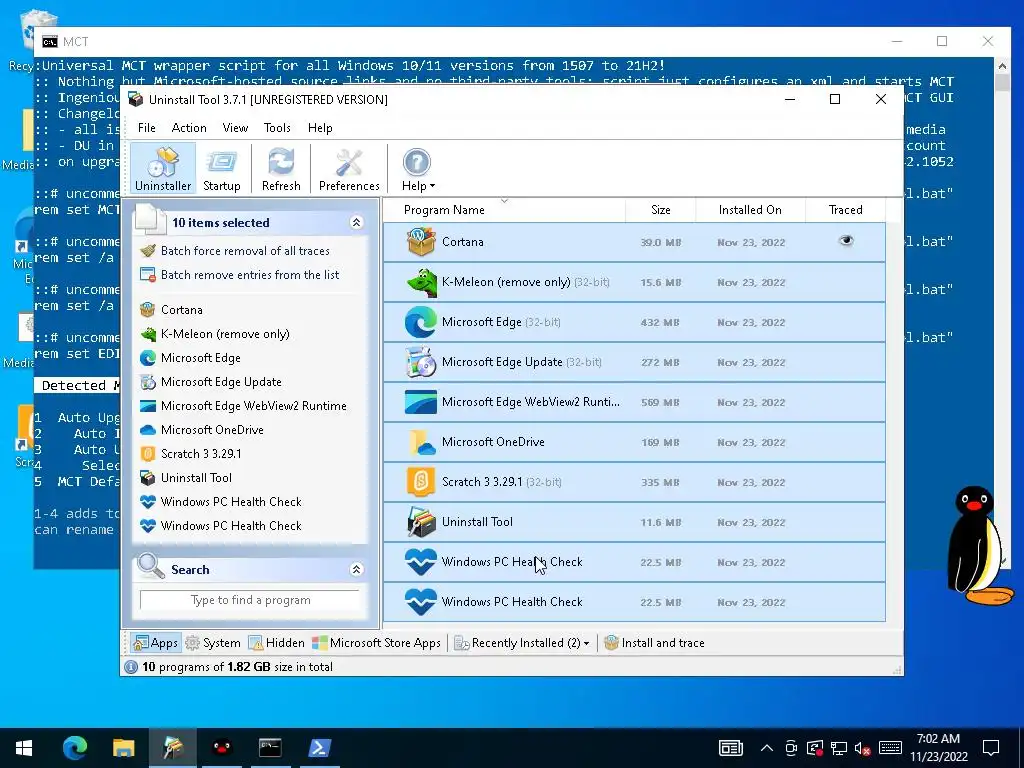Switch to the System tab

click(x=213, y=643)
